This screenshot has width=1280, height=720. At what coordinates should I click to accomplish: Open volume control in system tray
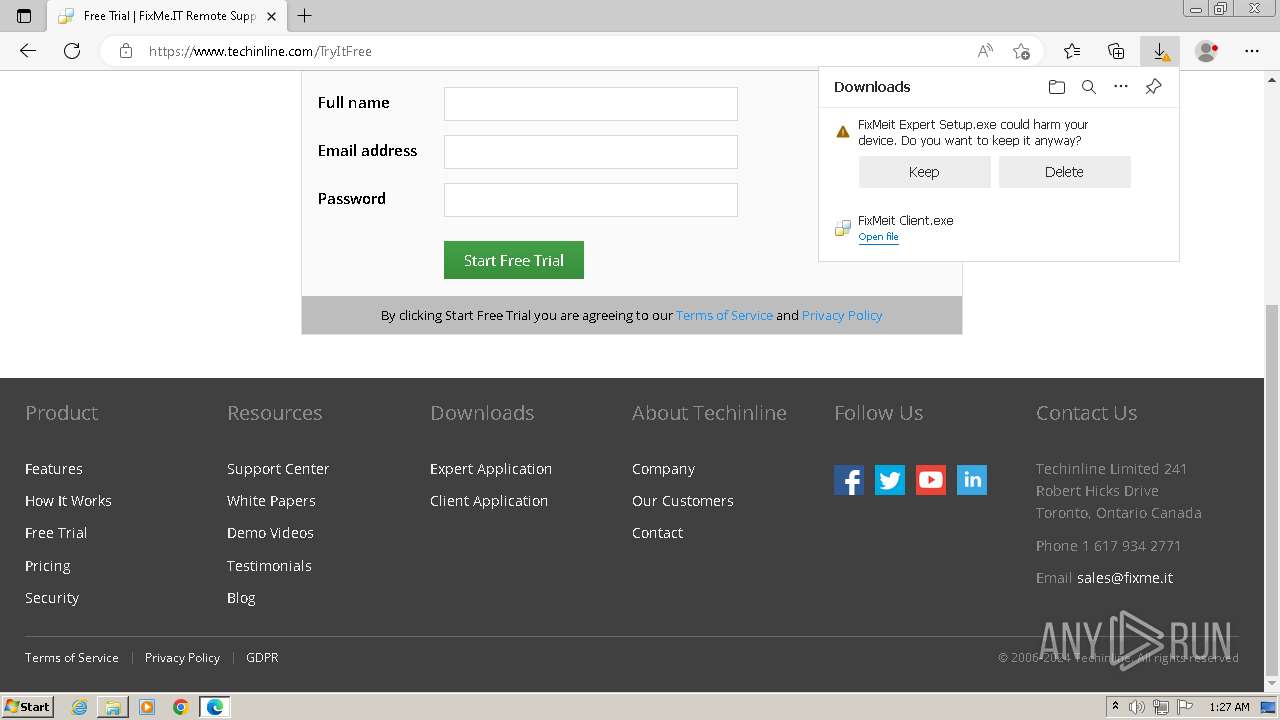(1137, 707)
